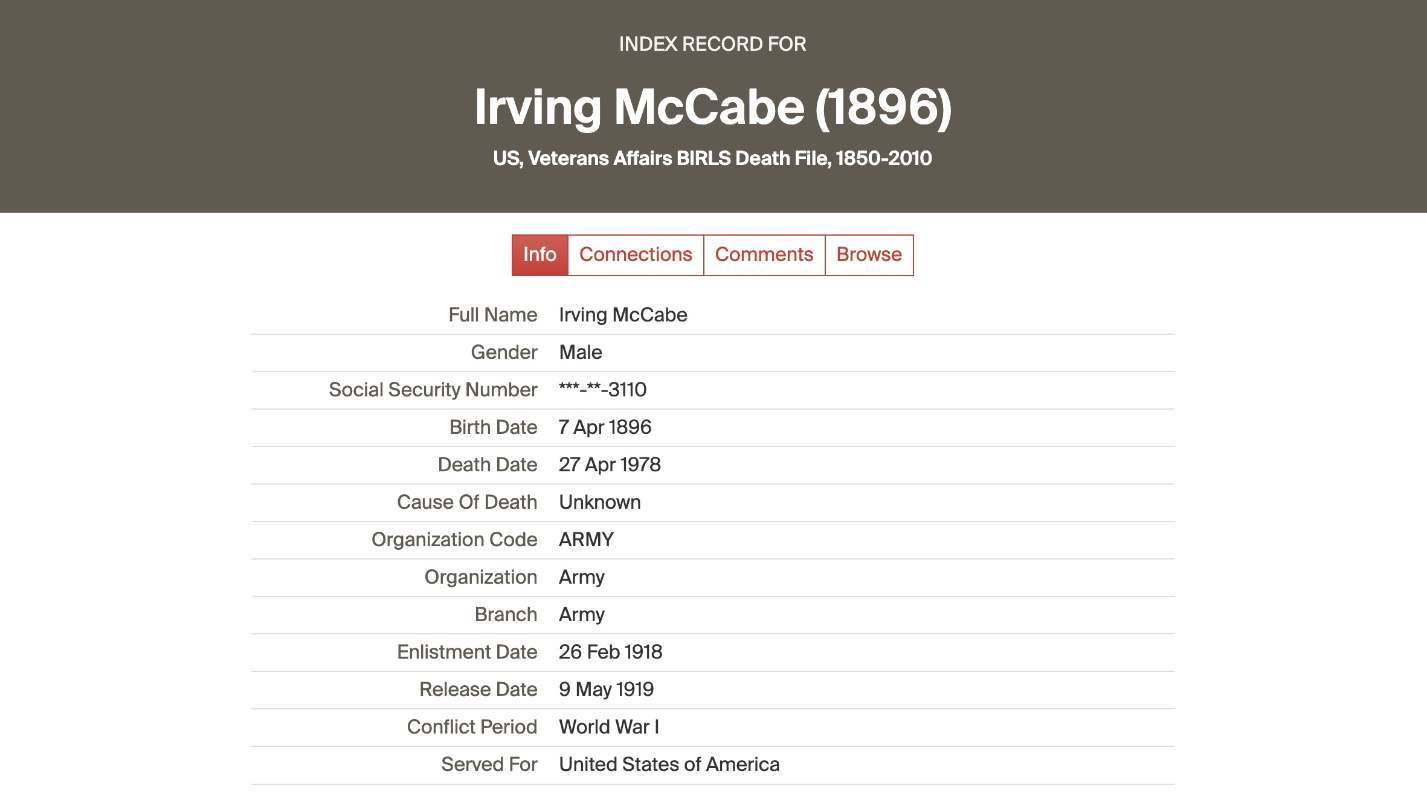The height and width of the screenshot is (800, 1427).
Task: Click the Conflict Period label
Action: 472,727
